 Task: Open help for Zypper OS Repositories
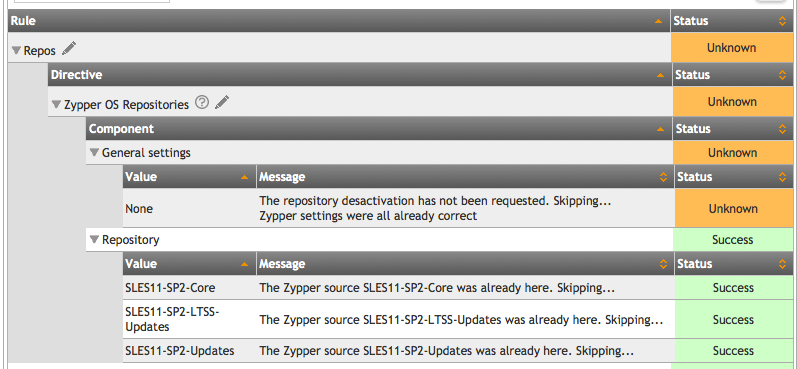pyautogui.click(x=202, y=103)
